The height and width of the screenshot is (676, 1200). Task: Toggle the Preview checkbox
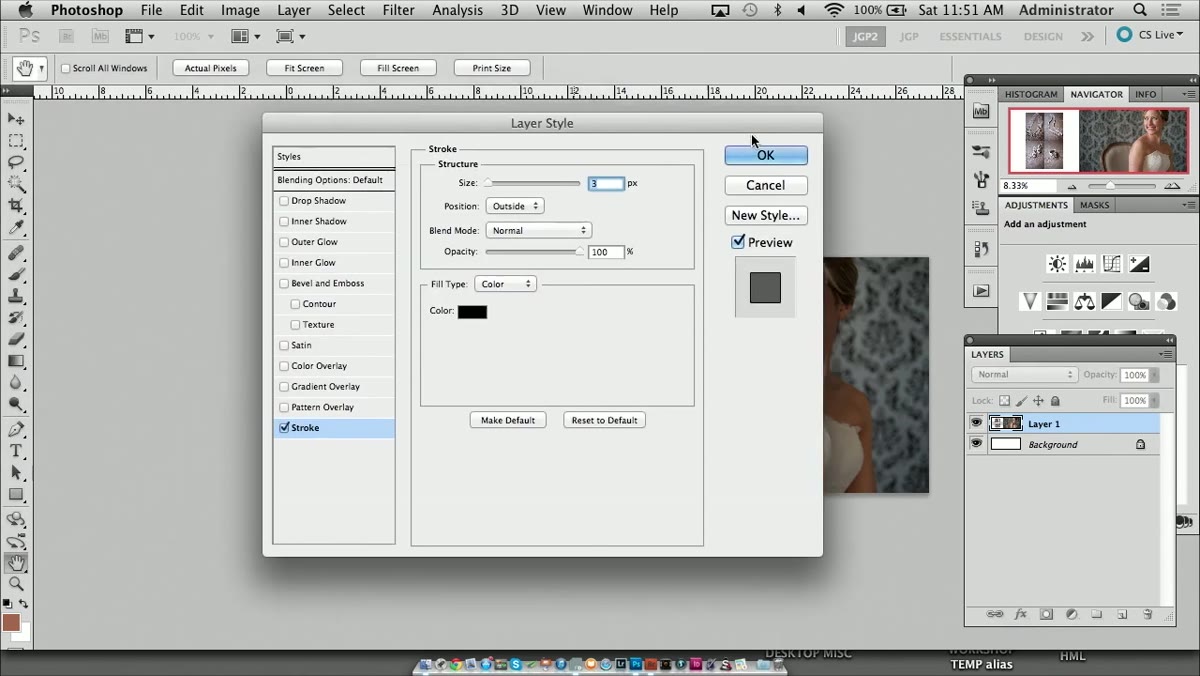(738, 242)
